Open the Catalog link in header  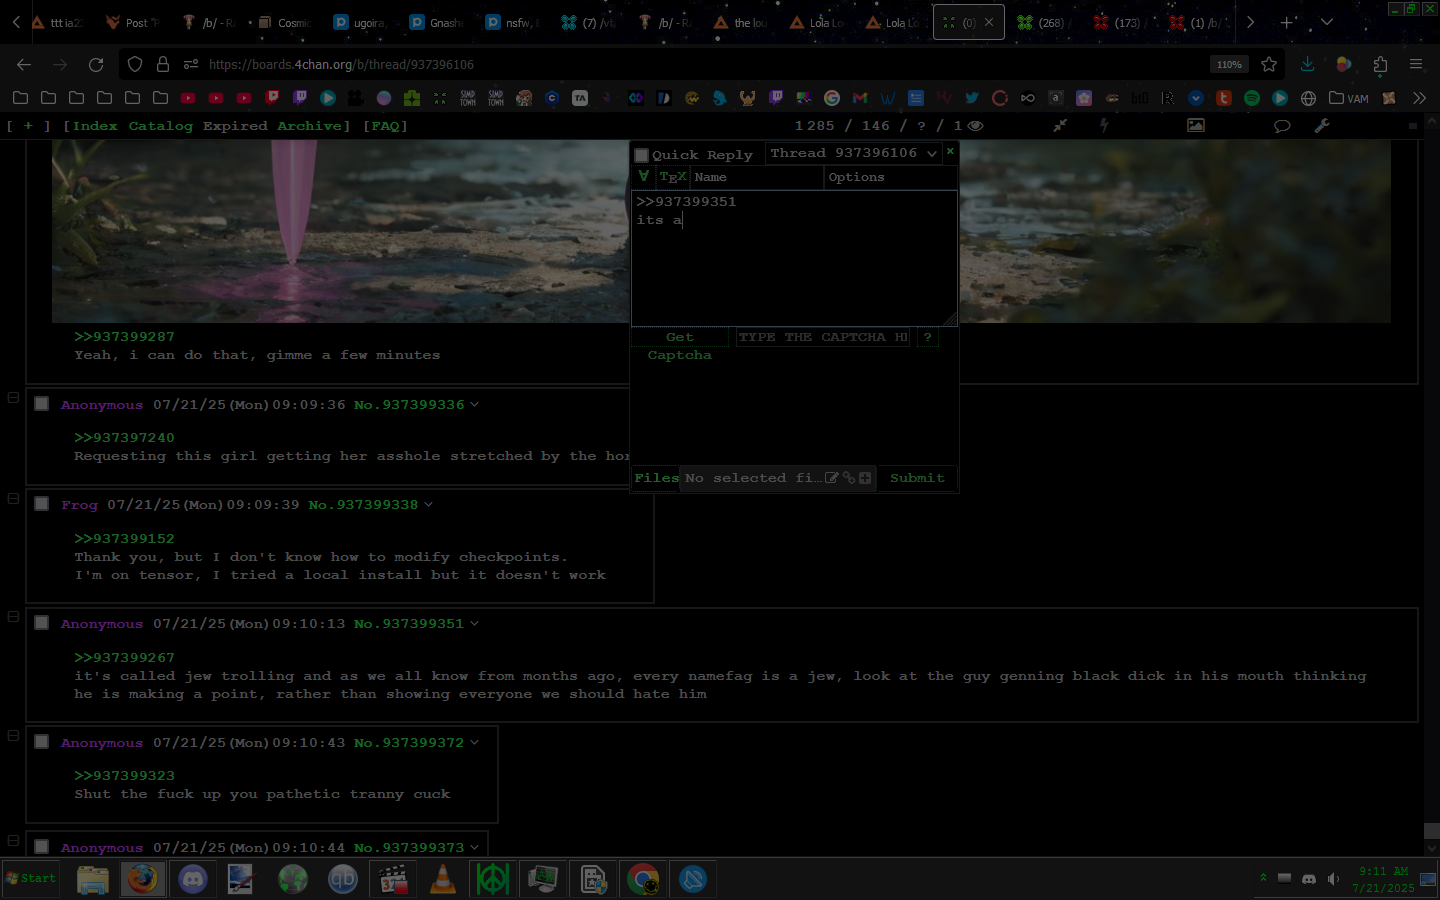coord(160,126)
